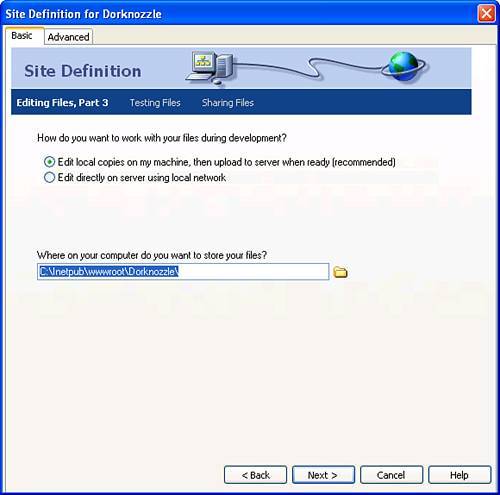Click the computer illustration in banner
Image resolution: width=500 pixels, height=495 pixels.
(x=209, y=68)
